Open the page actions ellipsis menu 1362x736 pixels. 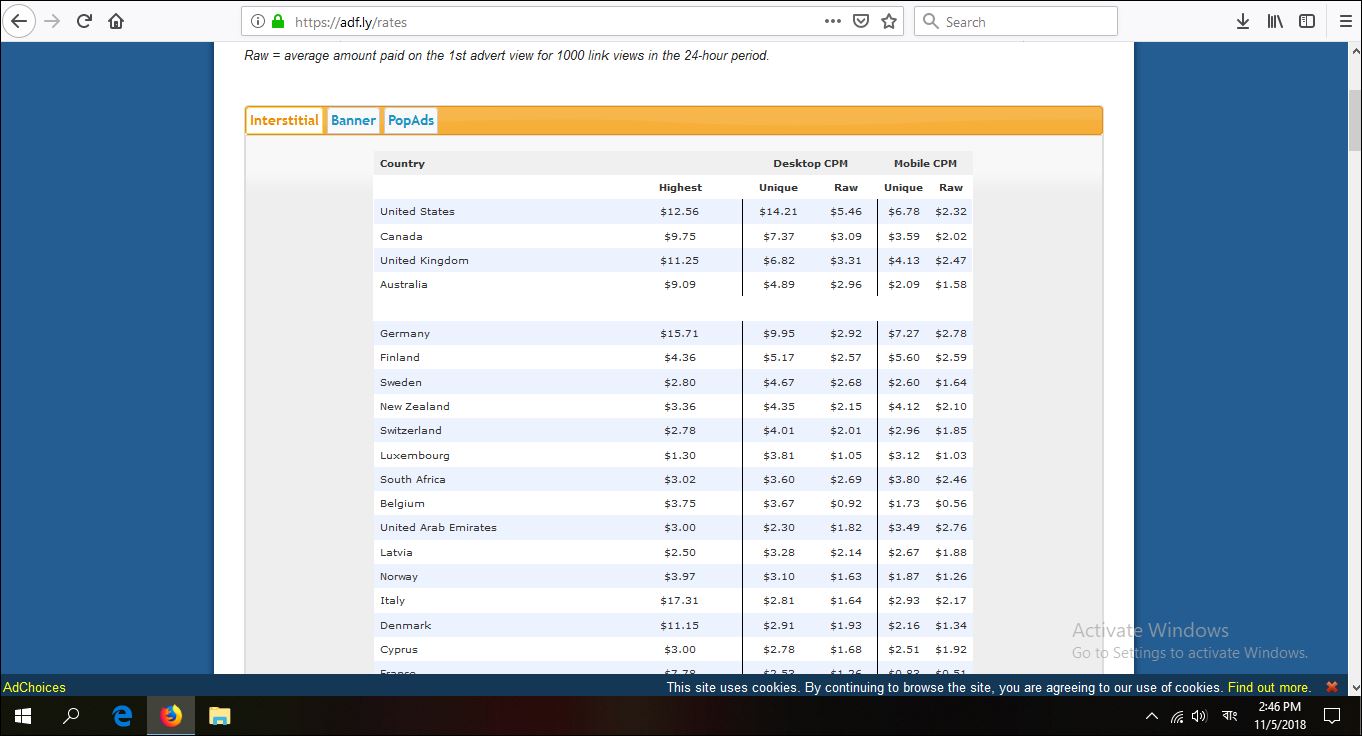coord(832,20)
